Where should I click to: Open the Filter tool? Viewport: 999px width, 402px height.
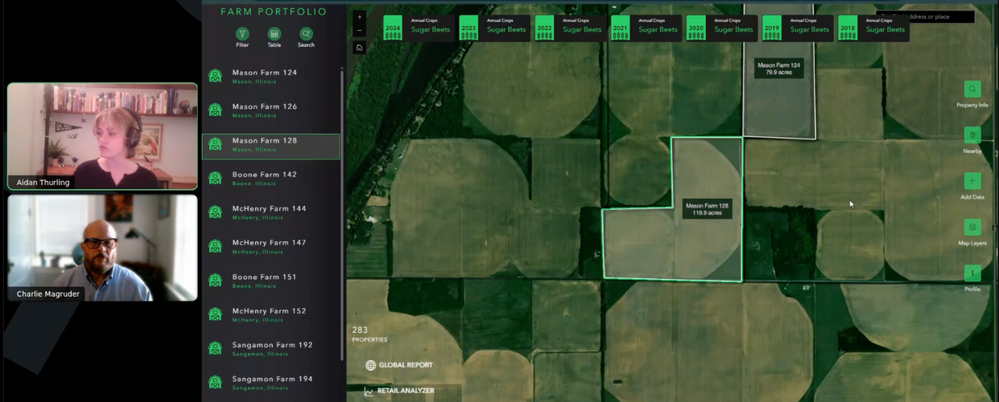click(242, 34)
